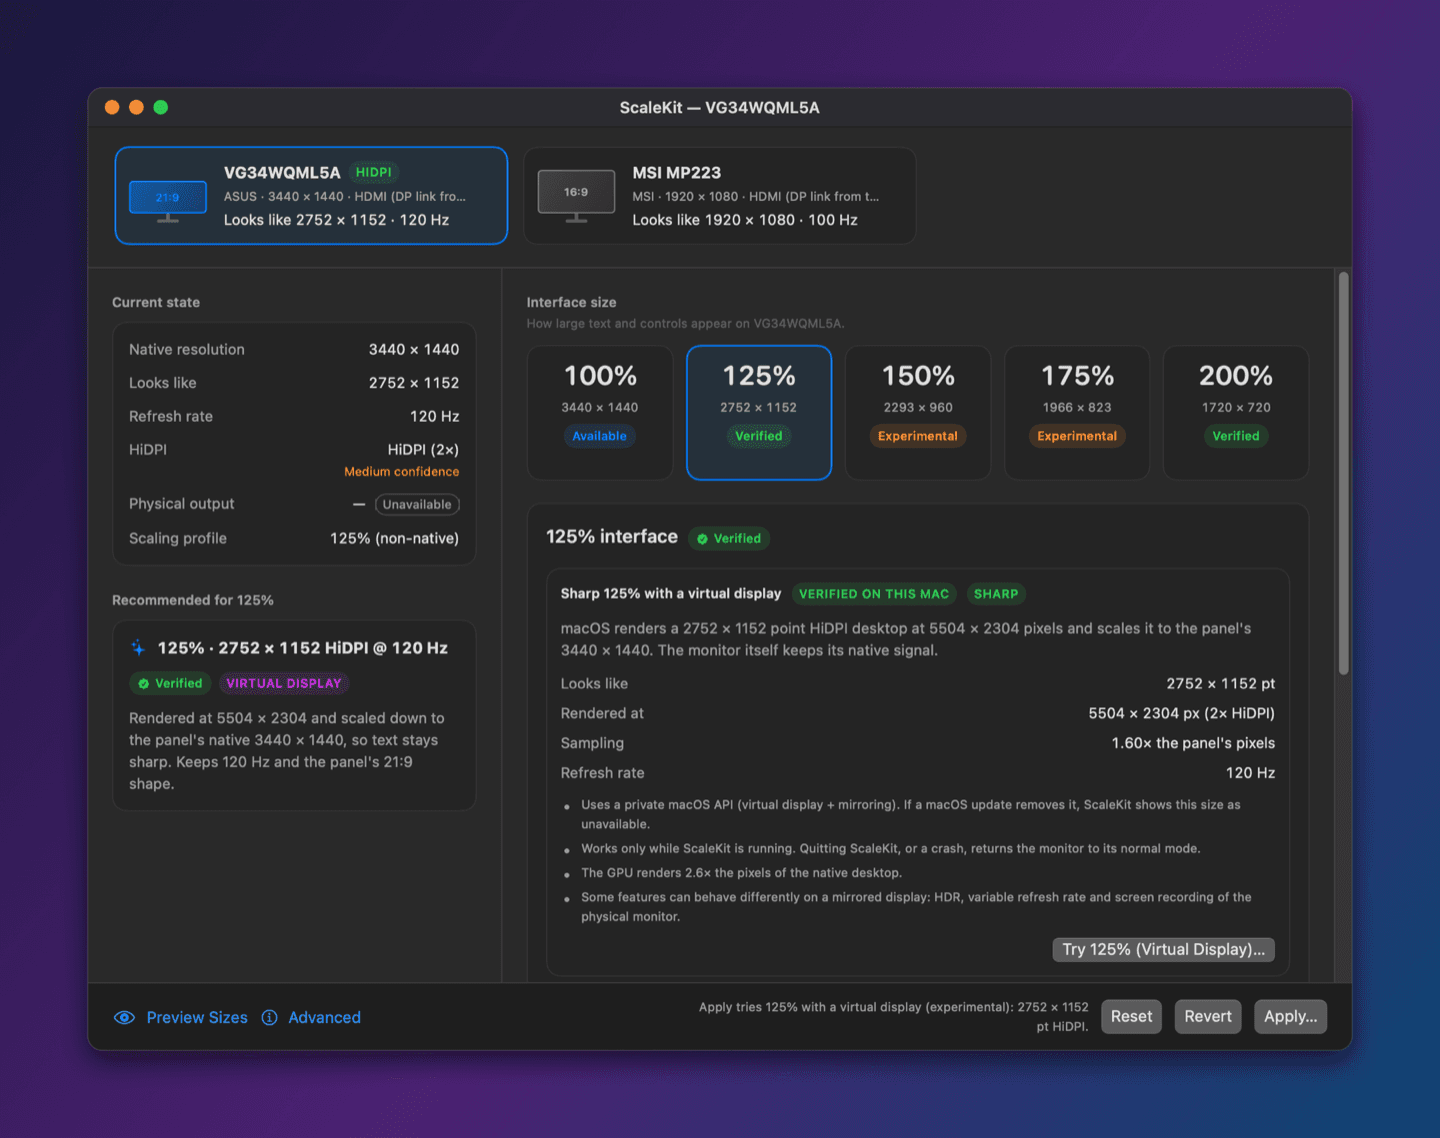Click the Recommended for 125% heading
1440x1138 pixels.
[x=193, y=601]
